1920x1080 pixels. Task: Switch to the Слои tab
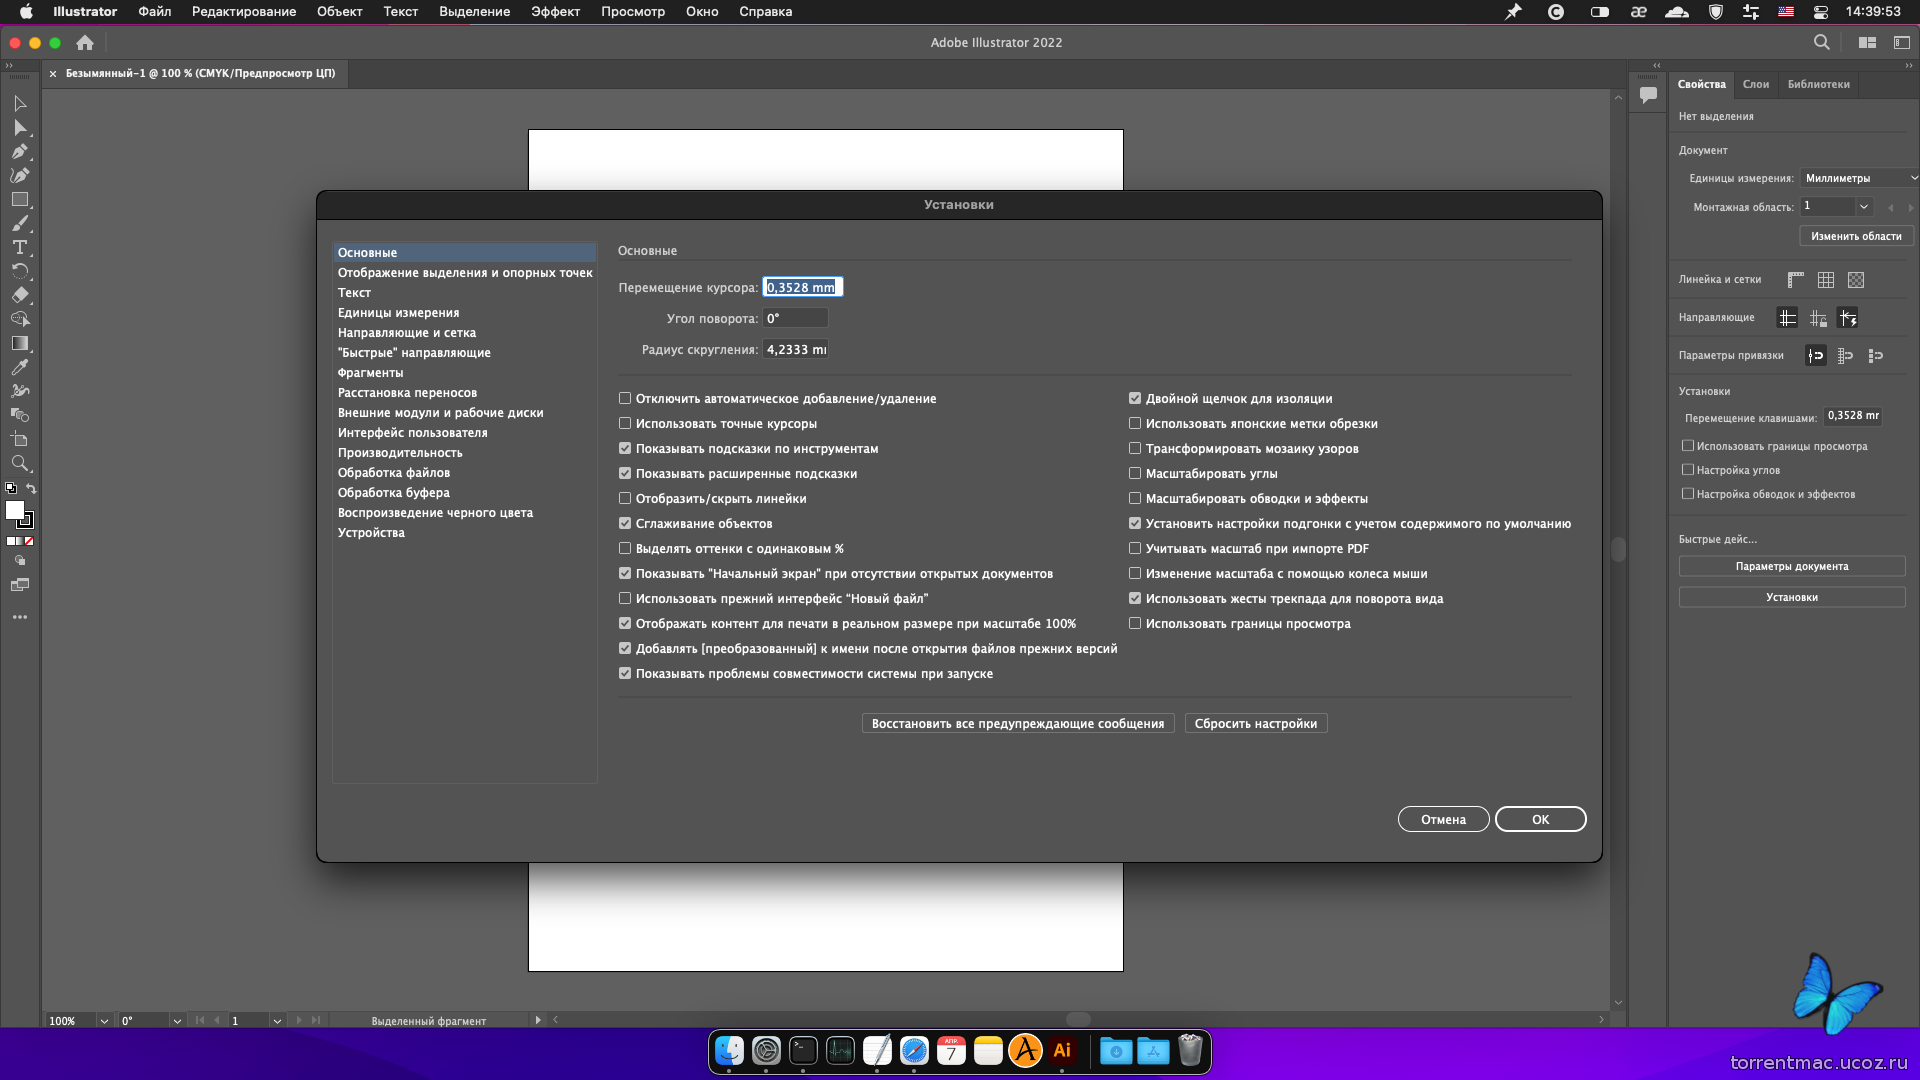(1756, 84)
